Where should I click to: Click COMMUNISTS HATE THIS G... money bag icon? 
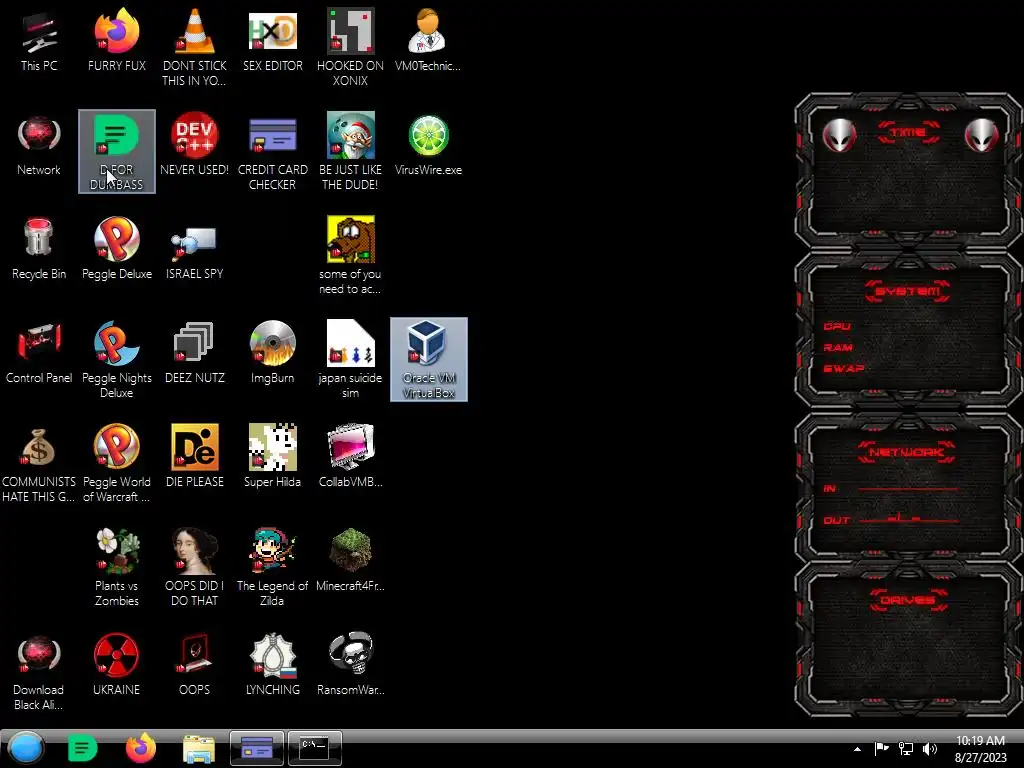pos(39,463)
